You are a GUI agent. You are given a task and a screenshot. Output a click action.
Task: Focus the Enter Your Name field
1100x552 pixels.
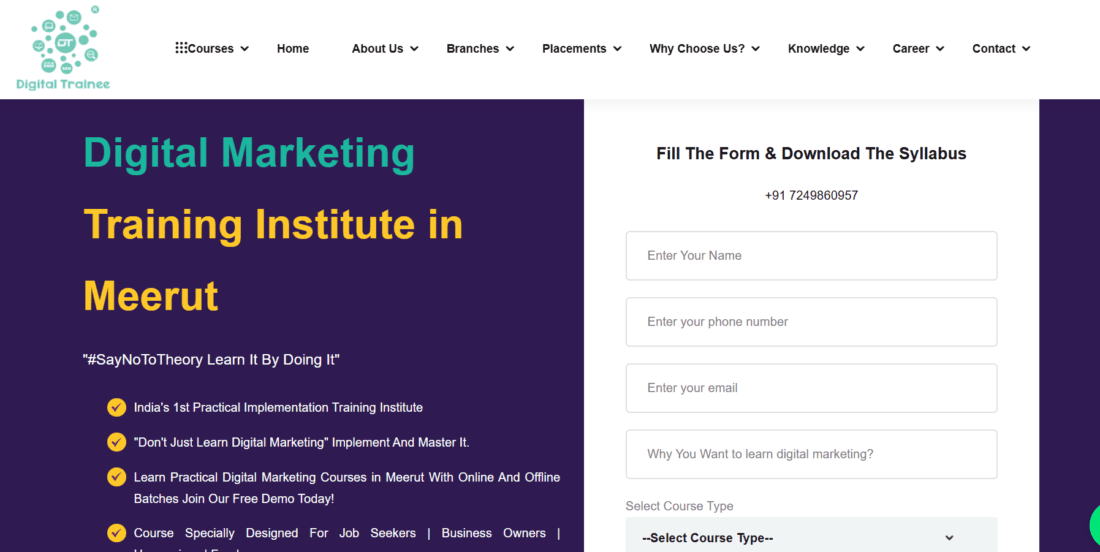pos(811,256)
